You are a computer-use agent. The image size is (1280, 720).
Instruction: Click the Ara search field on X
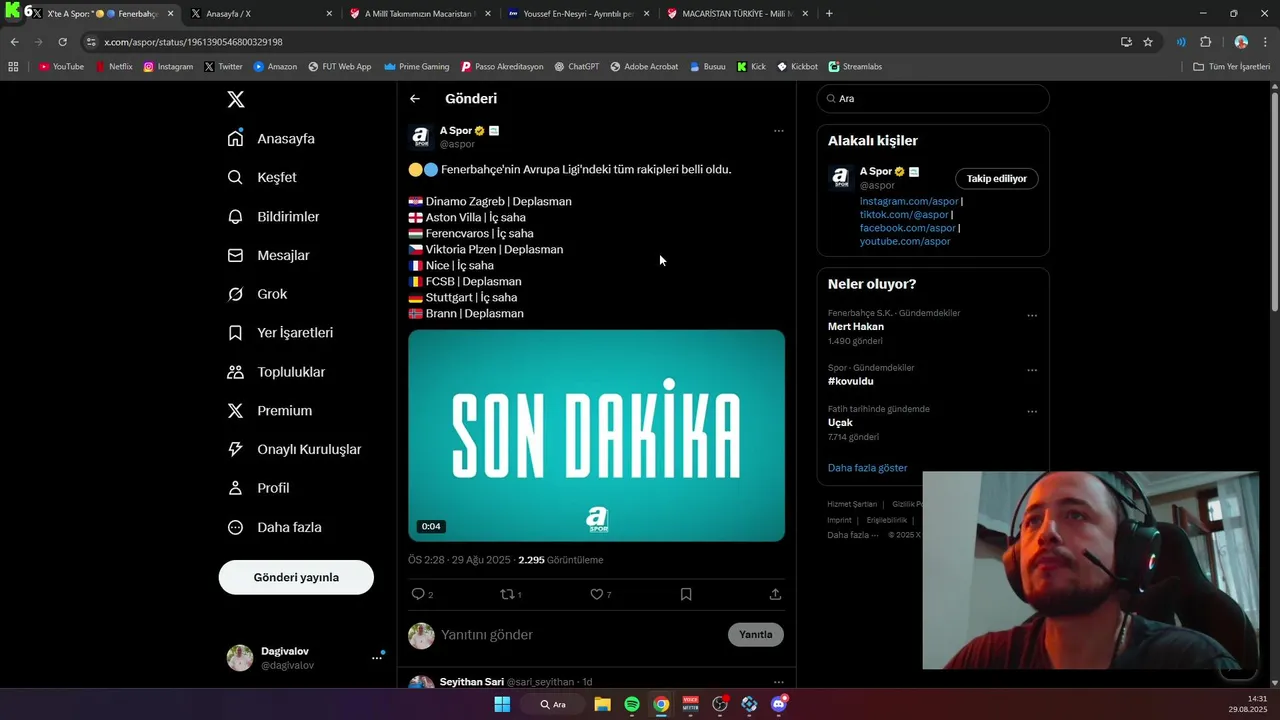933,99
